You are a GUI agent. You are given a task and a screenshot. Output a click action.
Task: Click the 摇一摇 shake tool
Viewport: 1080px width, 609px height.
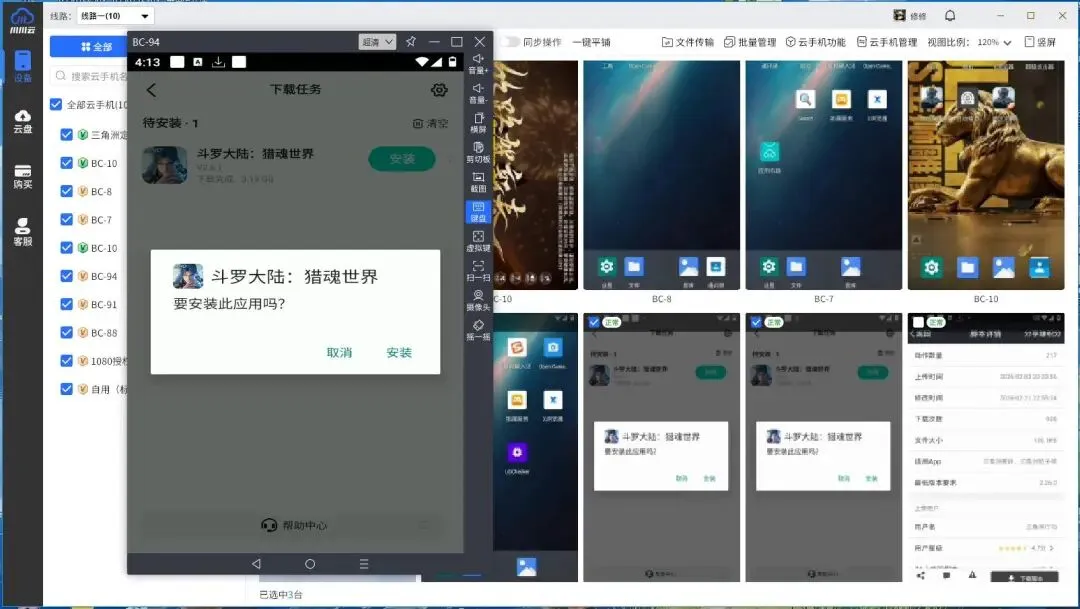point(478,330)
